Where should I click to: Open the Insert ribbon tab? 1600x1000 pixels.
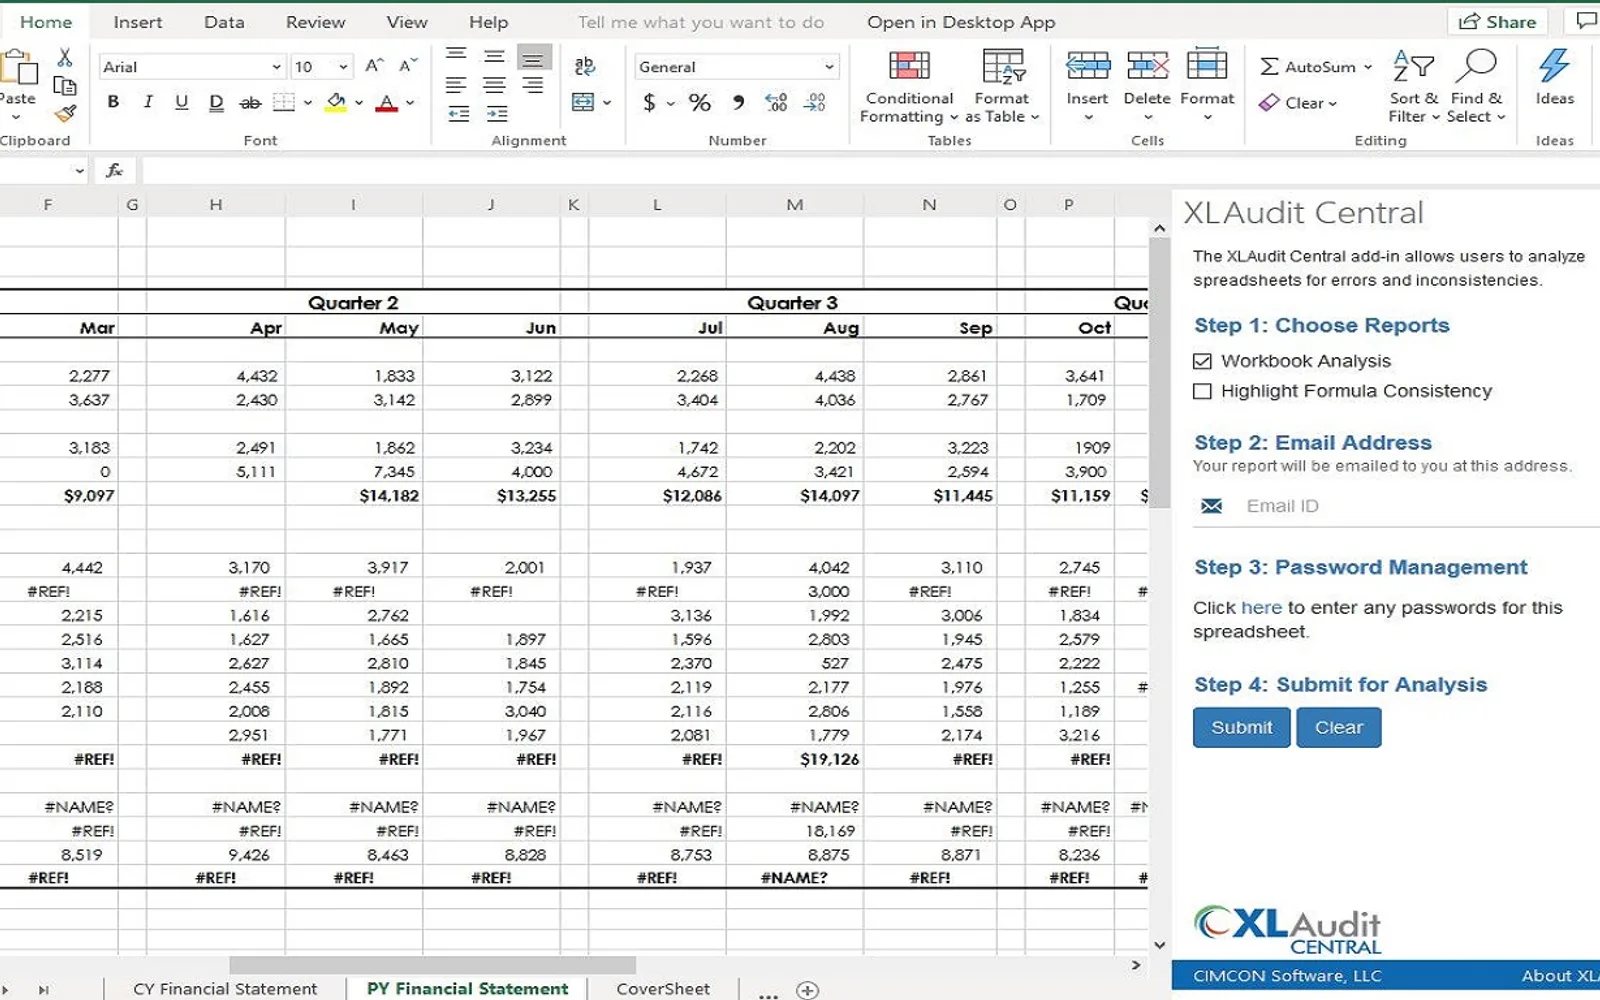pyautogui.click(x=138, y=22)
